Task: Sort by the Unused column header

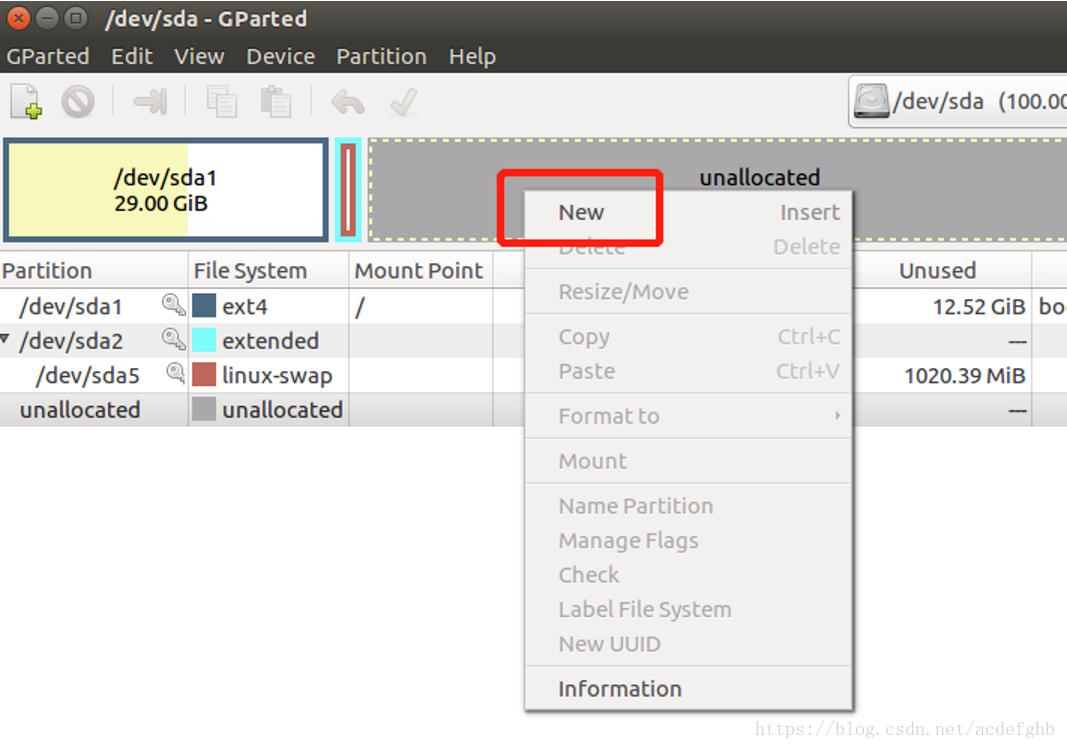Action: (x=942, y=271)
